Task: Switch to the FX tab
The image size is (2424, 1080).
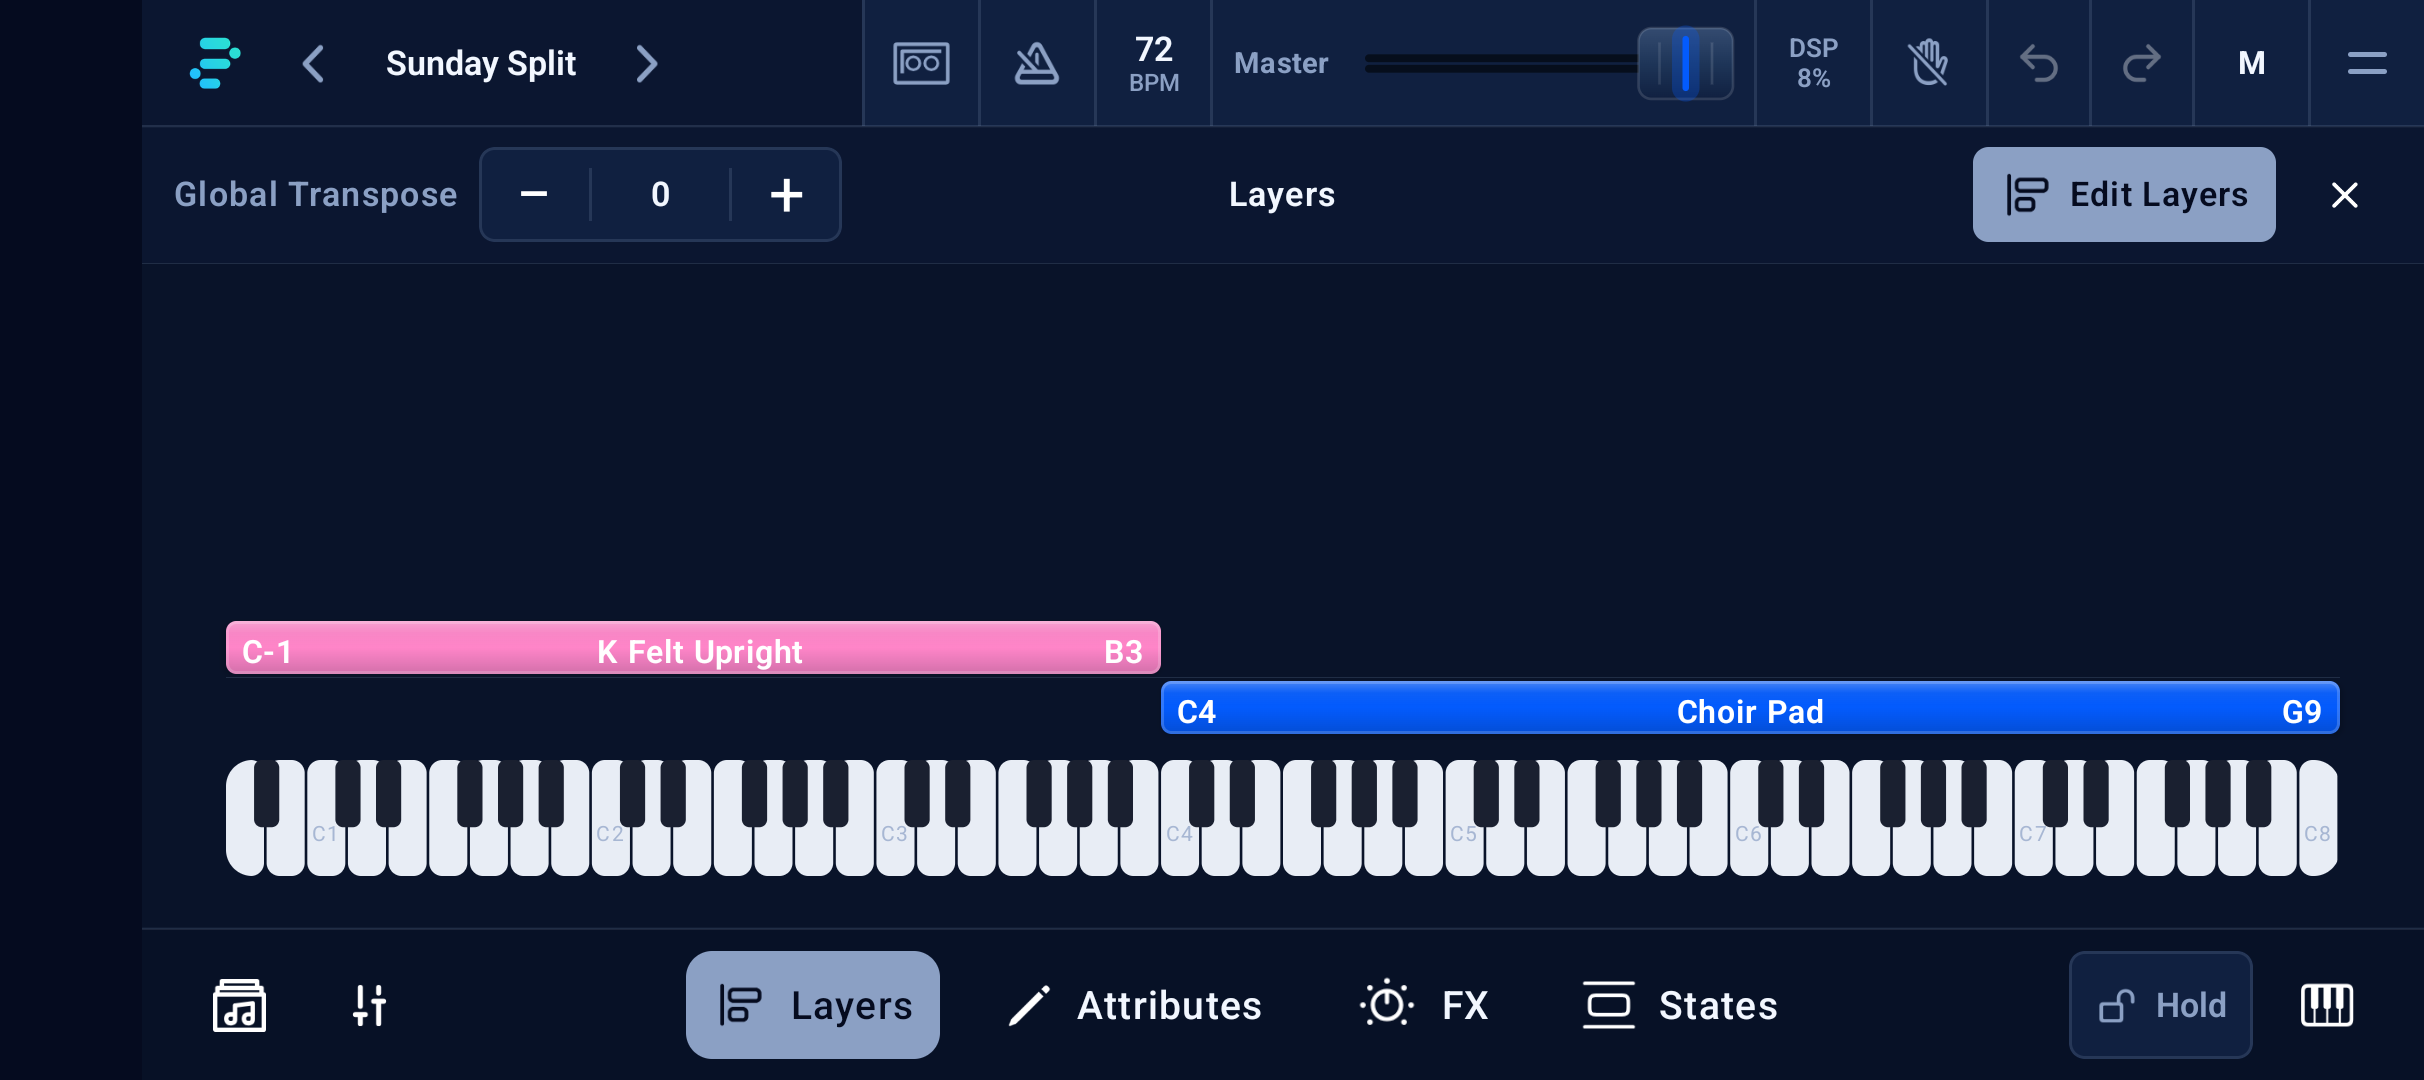Action: 1424,1005
